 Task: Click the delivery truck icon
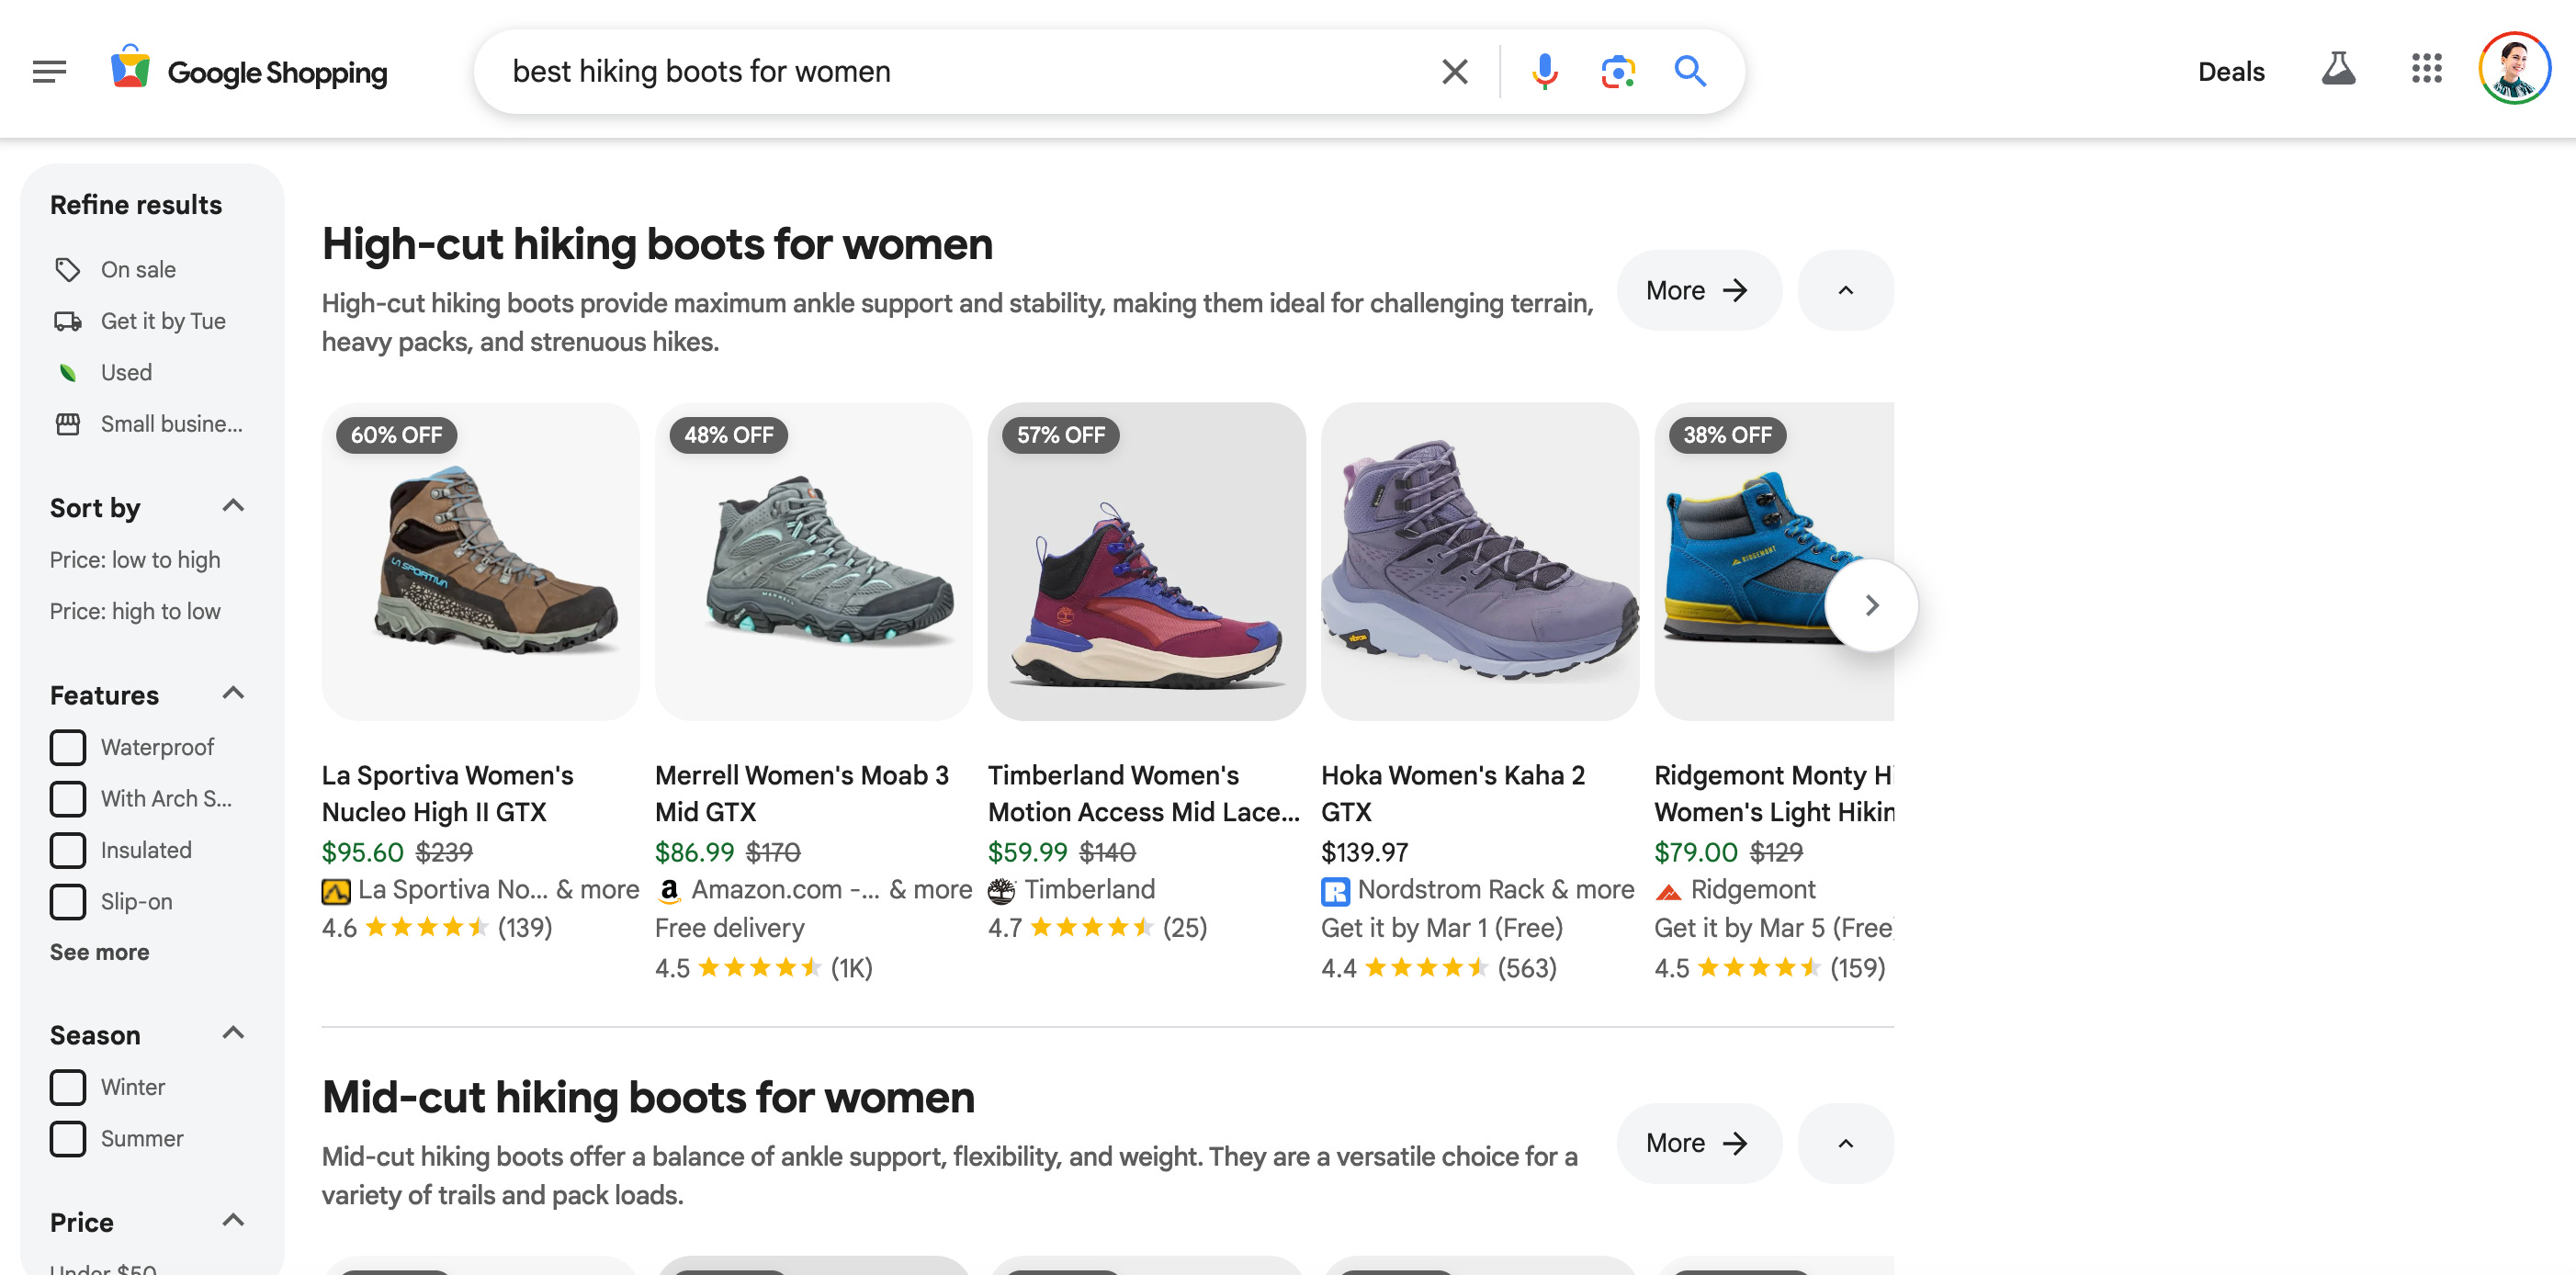tap(67, 321)
